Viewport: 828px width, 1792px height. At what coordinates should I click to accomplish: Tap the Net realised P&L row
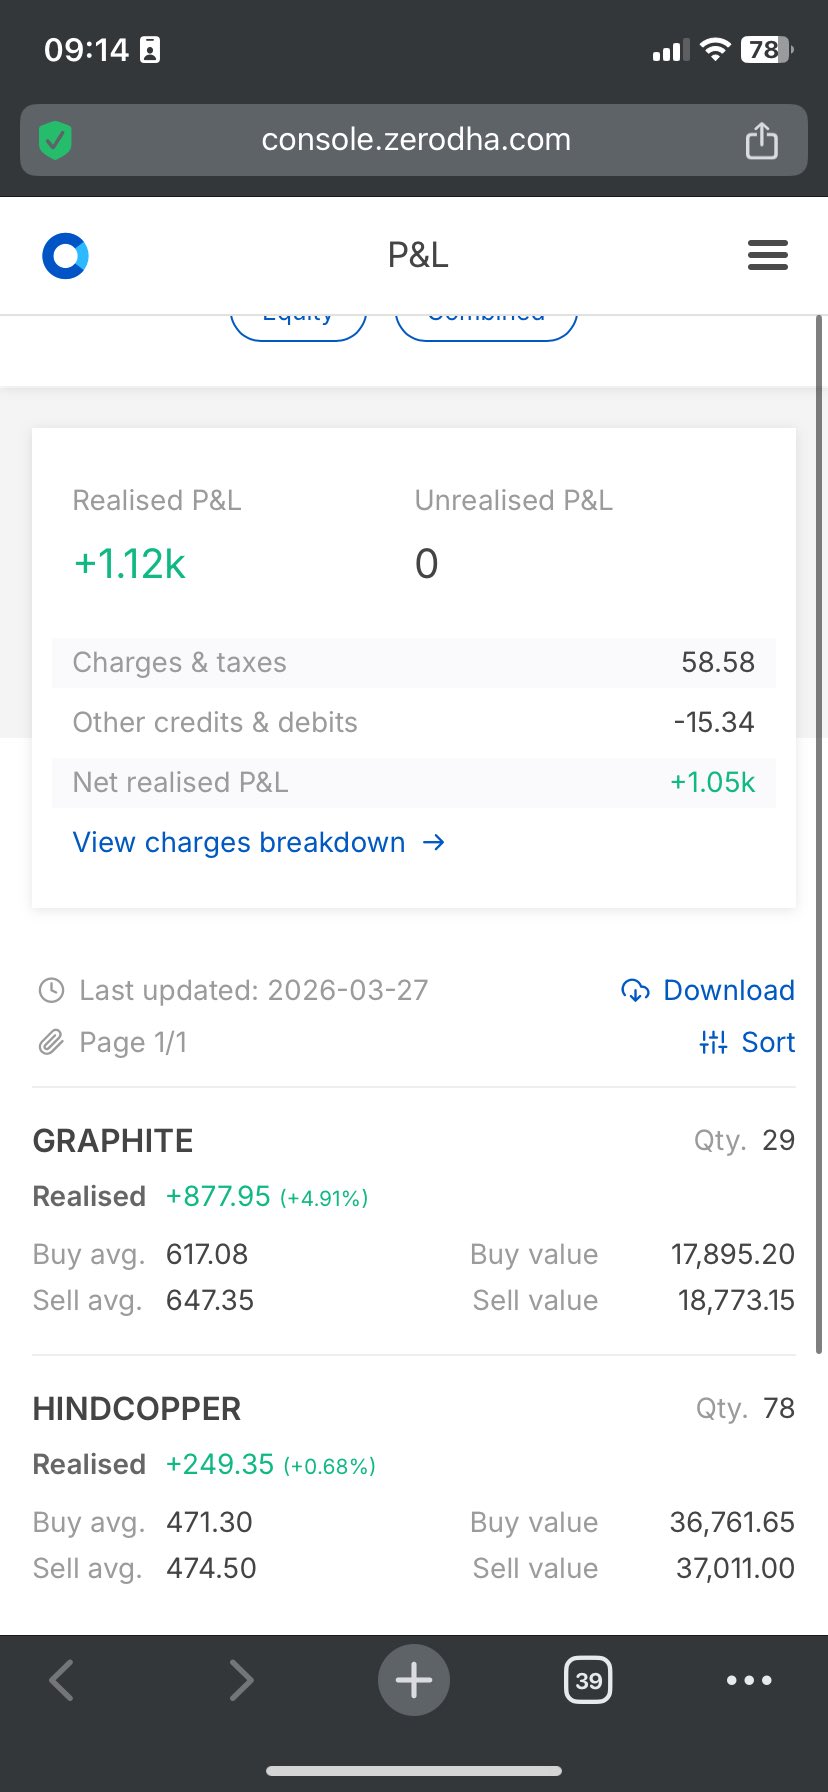(413, 782)
